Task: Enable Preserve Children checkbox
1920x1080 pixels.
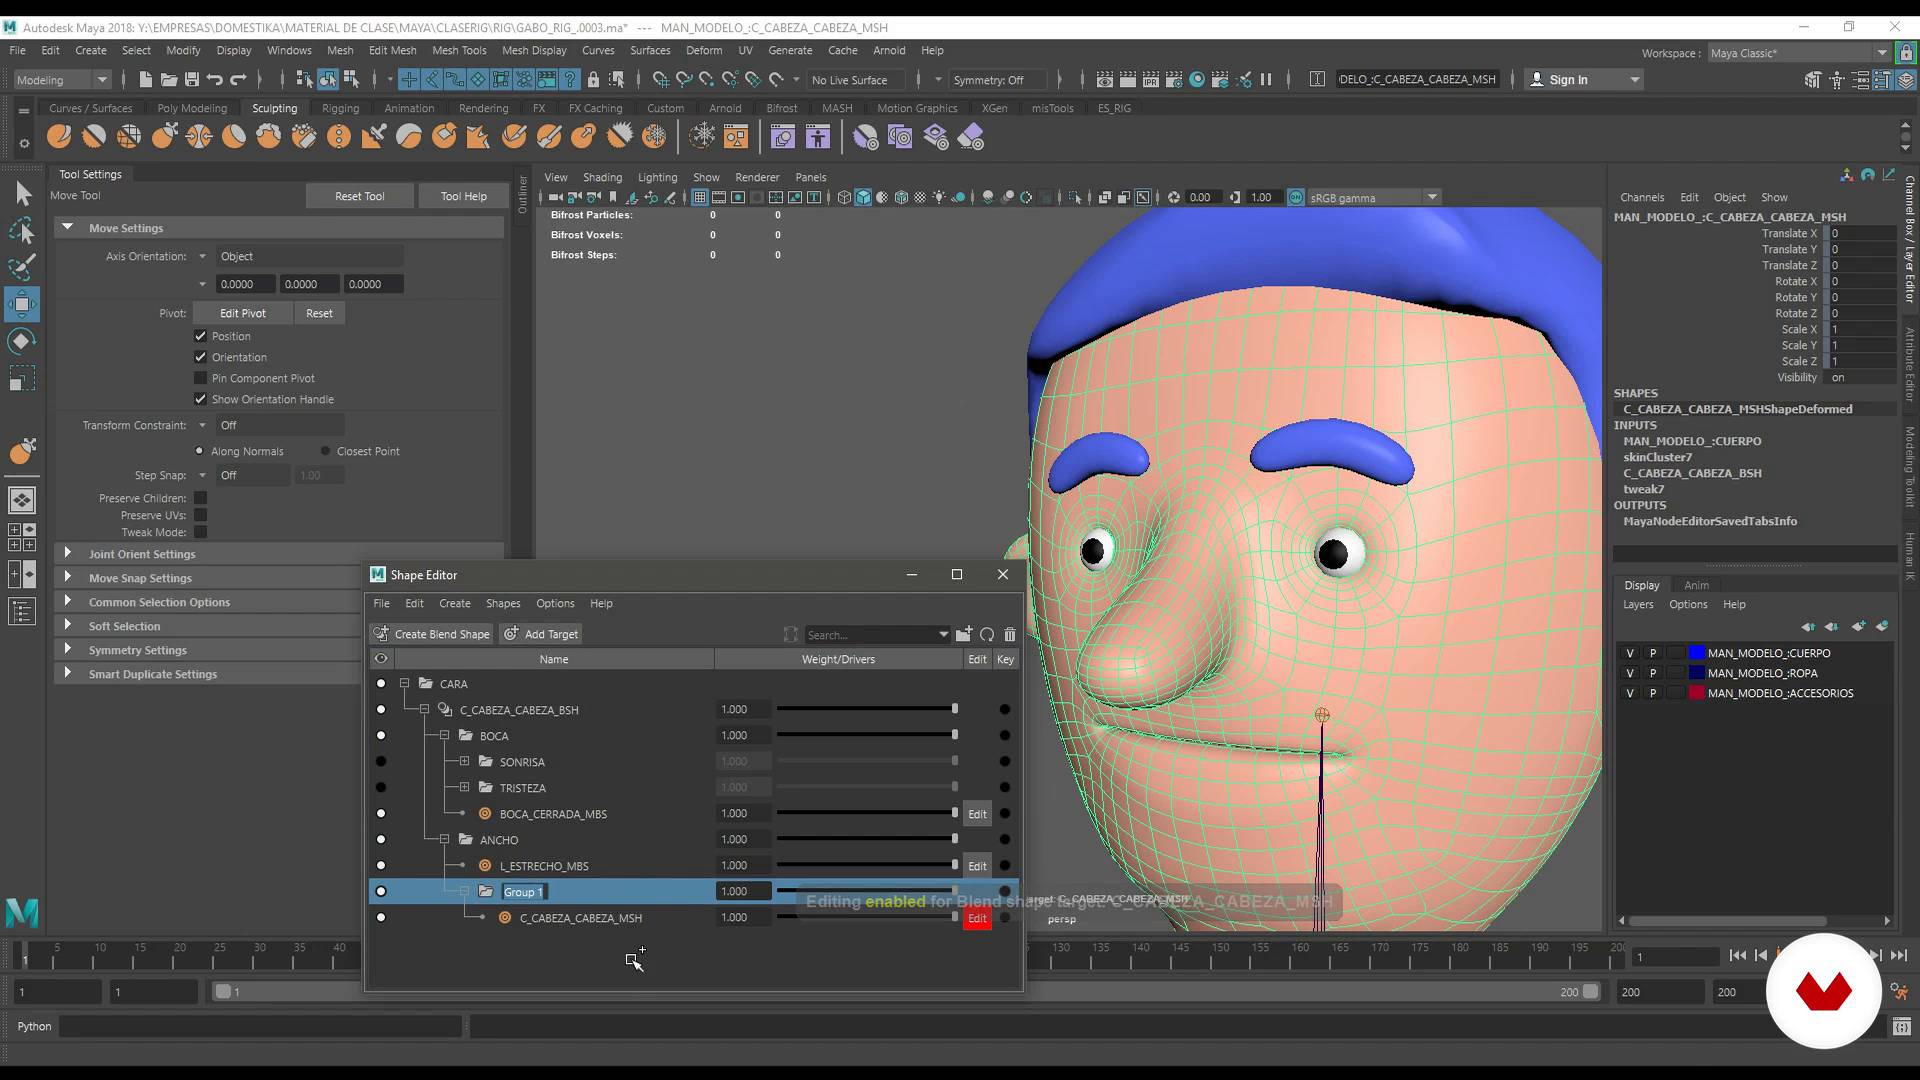Action: (200, 498)
